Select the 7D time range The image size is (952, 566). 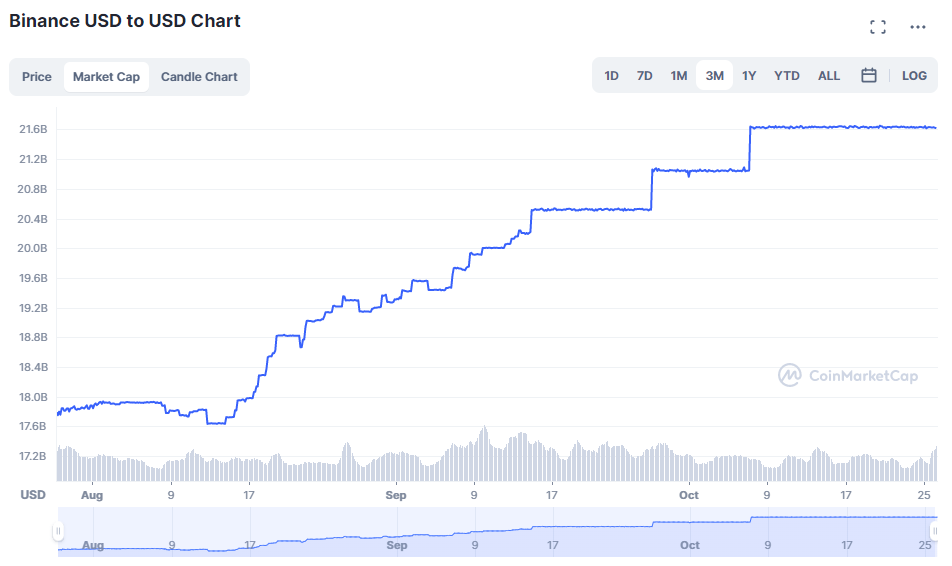pos(645,76)
